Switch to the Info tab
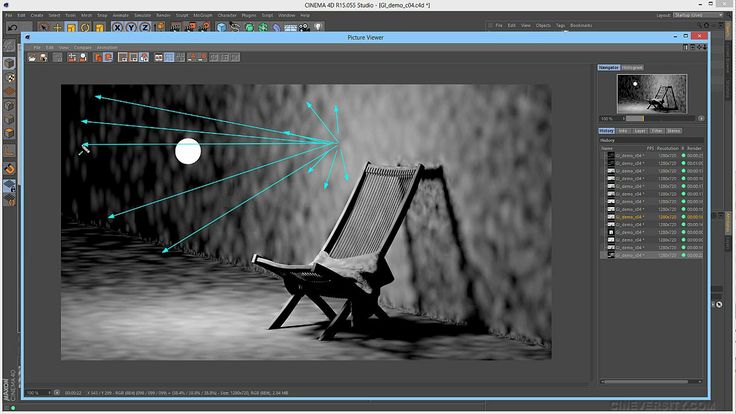Screen dimensions: 736x414 point(623,131)
